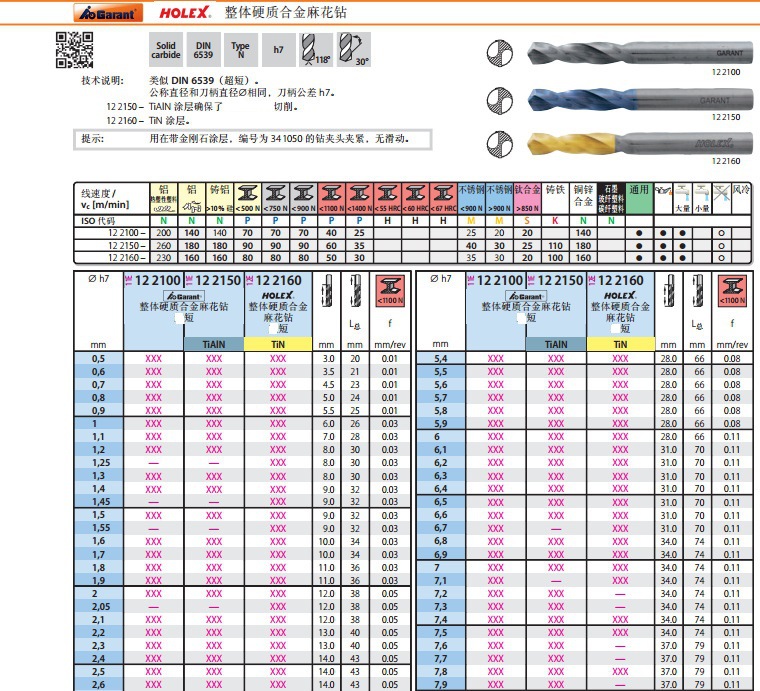760x691 pixels.
Task: Click the red <55 HRC hardened steel icon
Action: (387, 198)
